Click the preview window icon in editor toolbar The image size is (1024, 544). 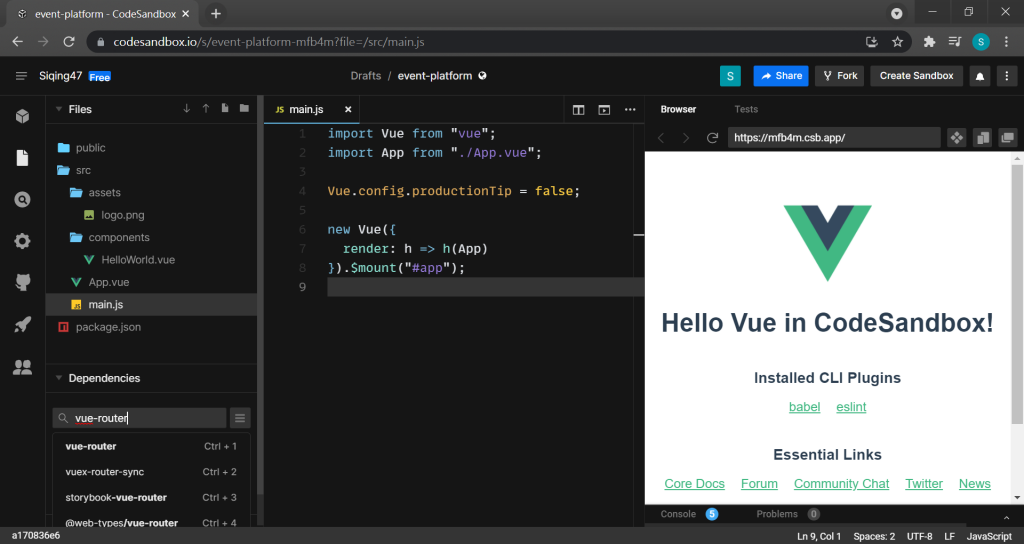(x=604, y=110)
